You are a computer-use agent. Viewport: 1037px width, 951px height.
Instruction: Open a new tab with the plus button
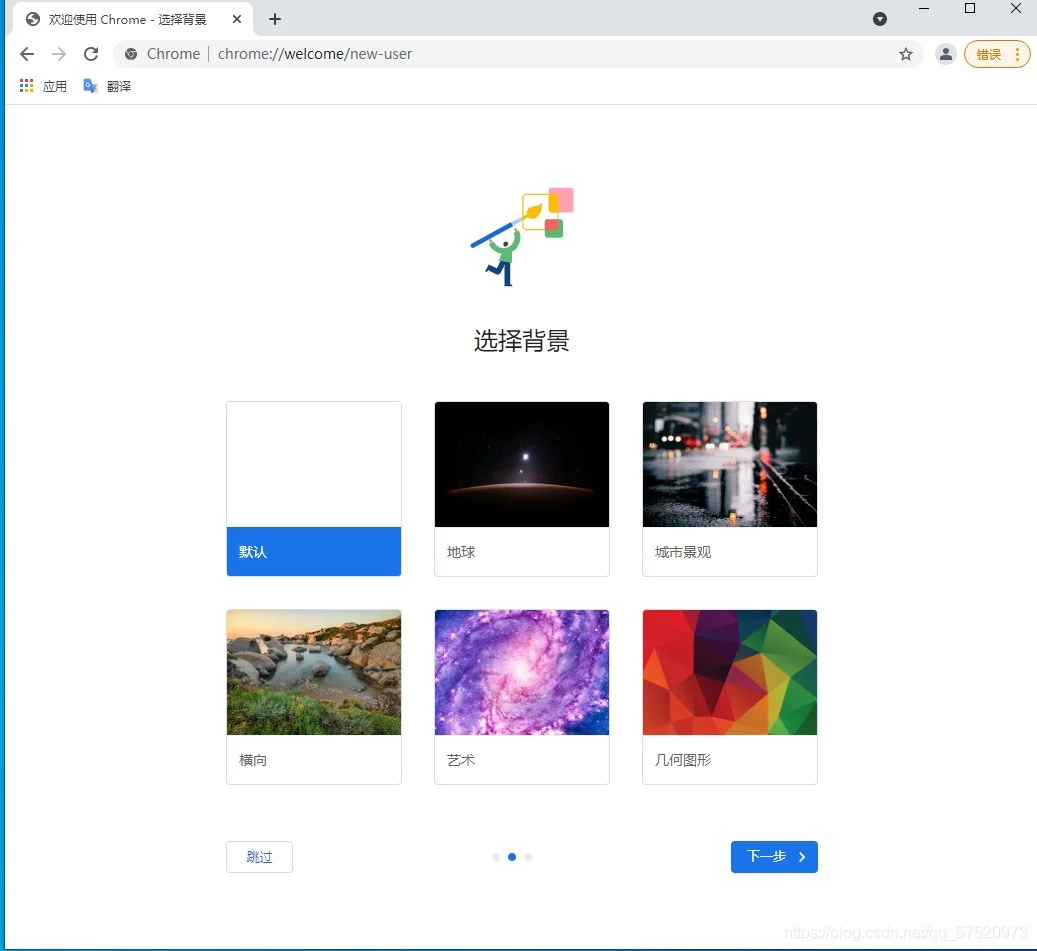point(275,19)
